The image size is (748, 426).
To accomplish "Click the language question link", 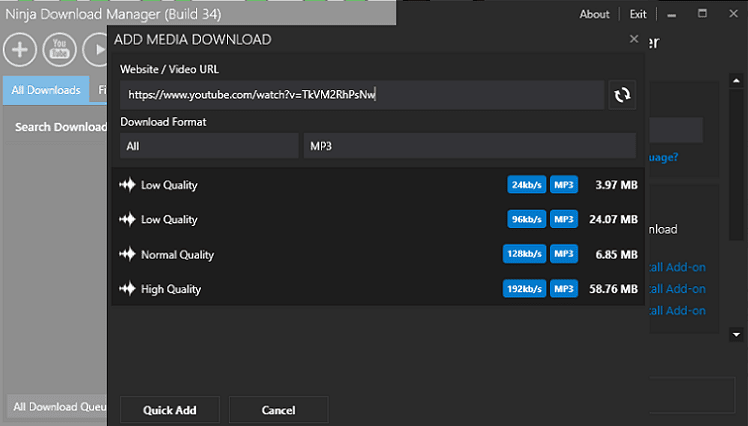I will 664,157.
